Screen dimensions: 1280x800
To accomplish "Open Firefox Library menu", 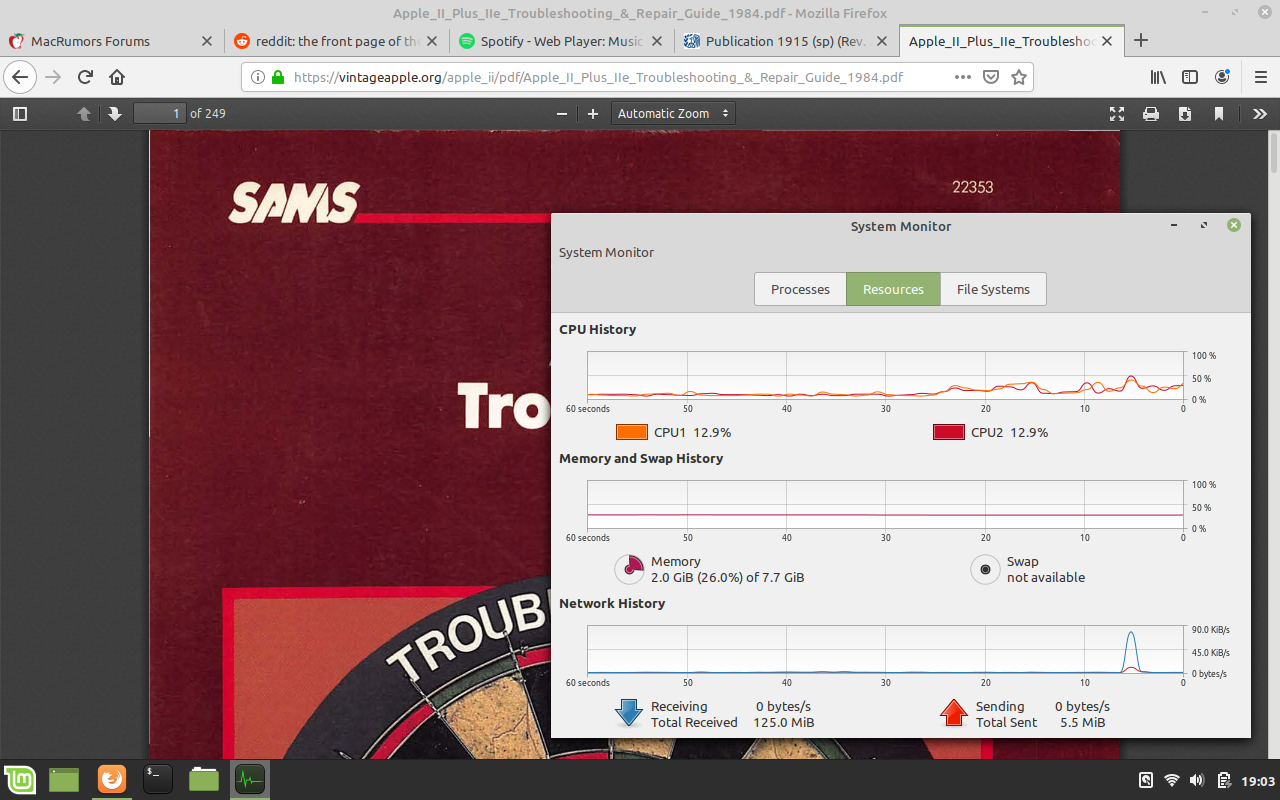I will (1158, 77).
